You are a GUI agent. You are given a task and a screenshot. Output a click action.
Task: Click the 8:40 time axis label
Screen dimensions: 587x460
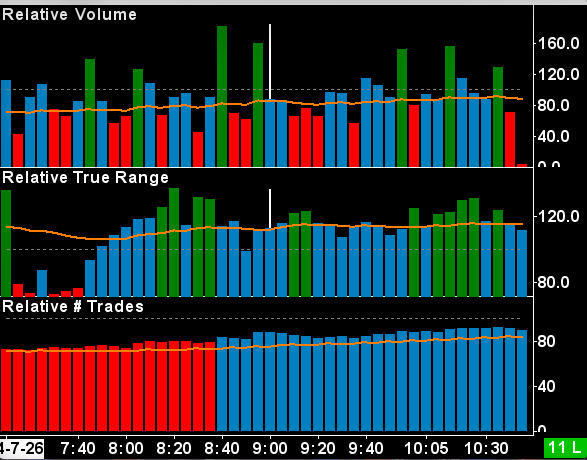click(222, 448)
